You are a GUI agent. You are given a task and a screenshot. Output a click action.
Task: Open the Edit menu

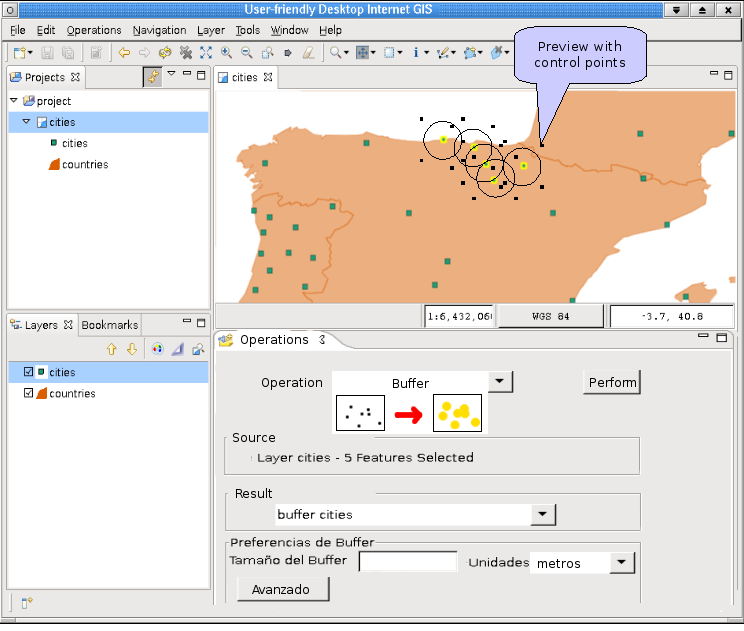(x=46, y=30)
